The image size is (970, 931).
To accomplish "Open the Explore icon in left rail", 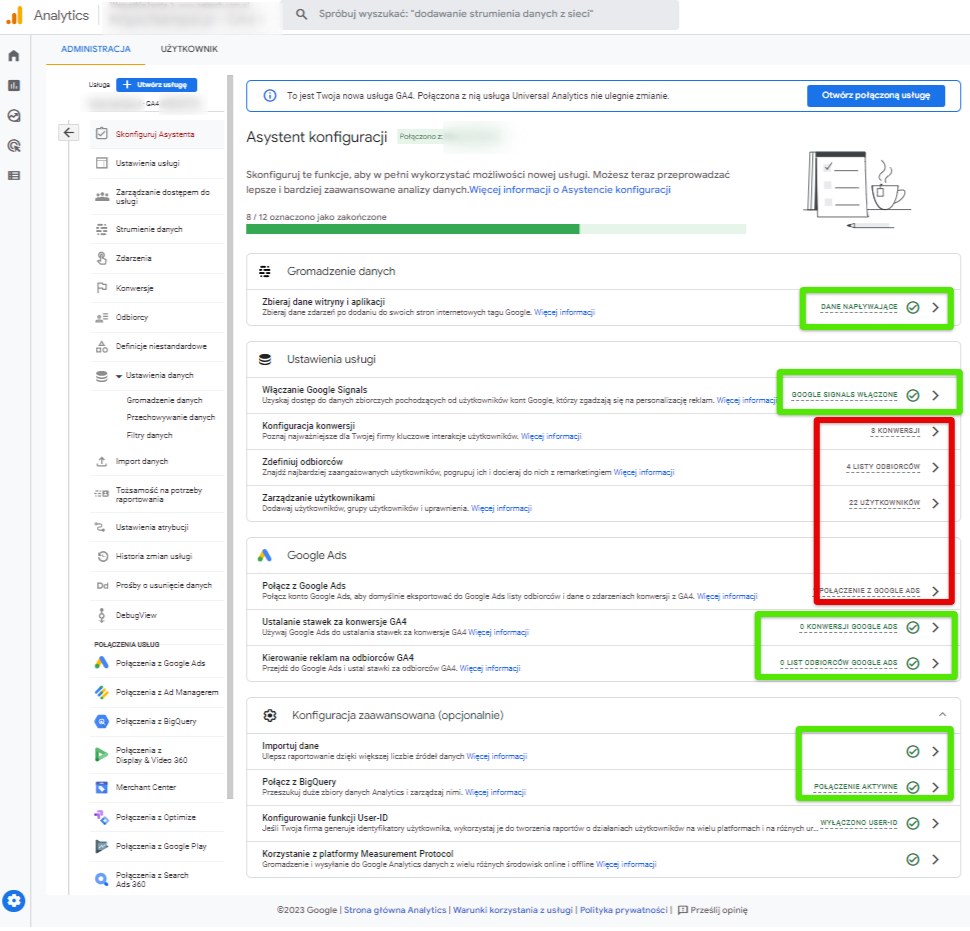I will tap(14, 116).
